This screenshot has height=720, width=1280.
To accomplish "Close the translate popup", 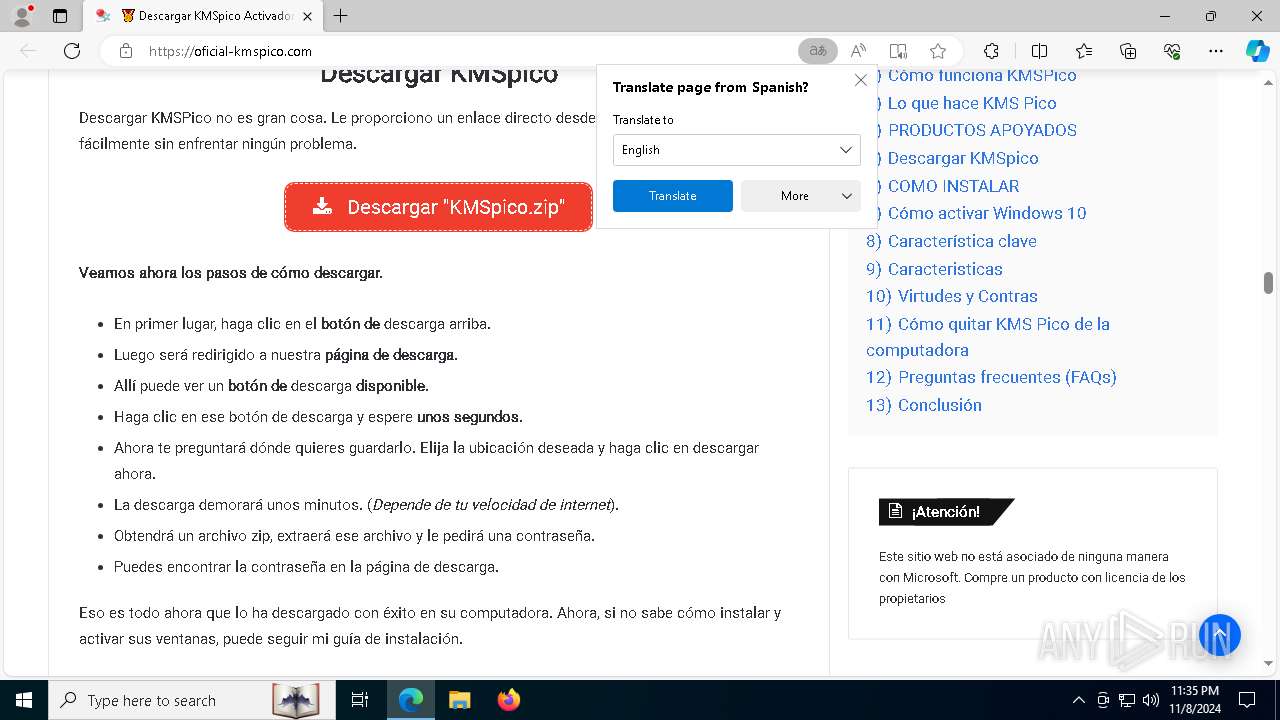I will tap(860, 80).
